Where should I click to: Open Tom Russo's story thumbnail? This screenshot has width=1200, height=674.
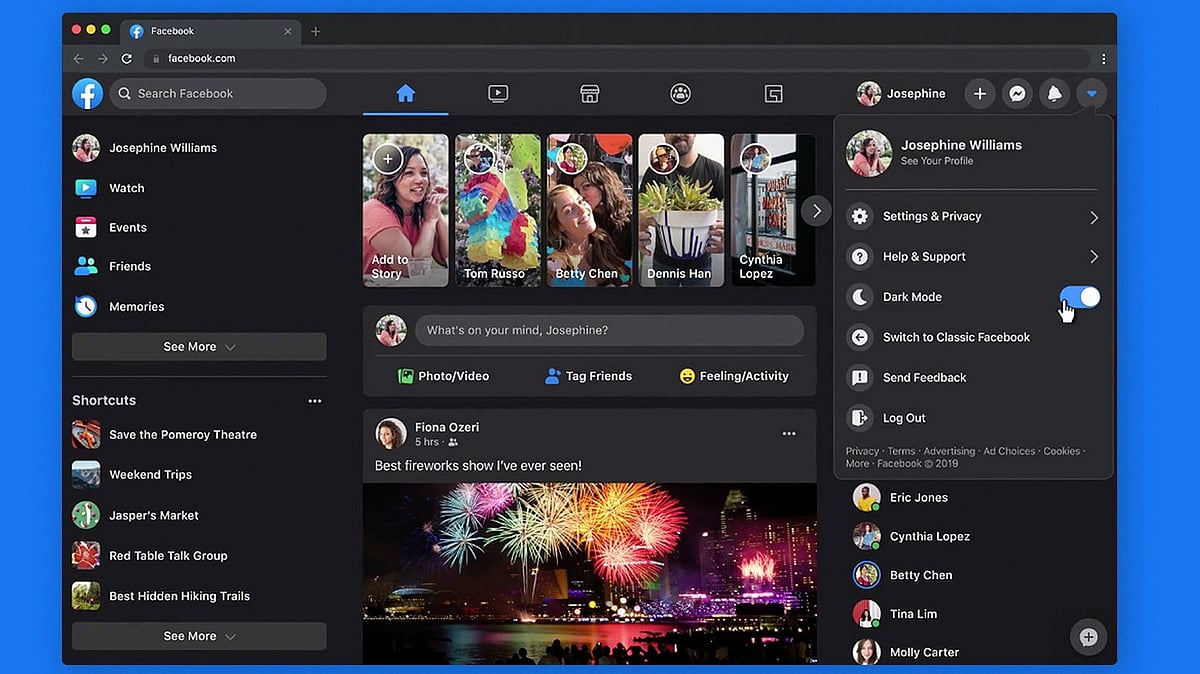pos(497,210)
